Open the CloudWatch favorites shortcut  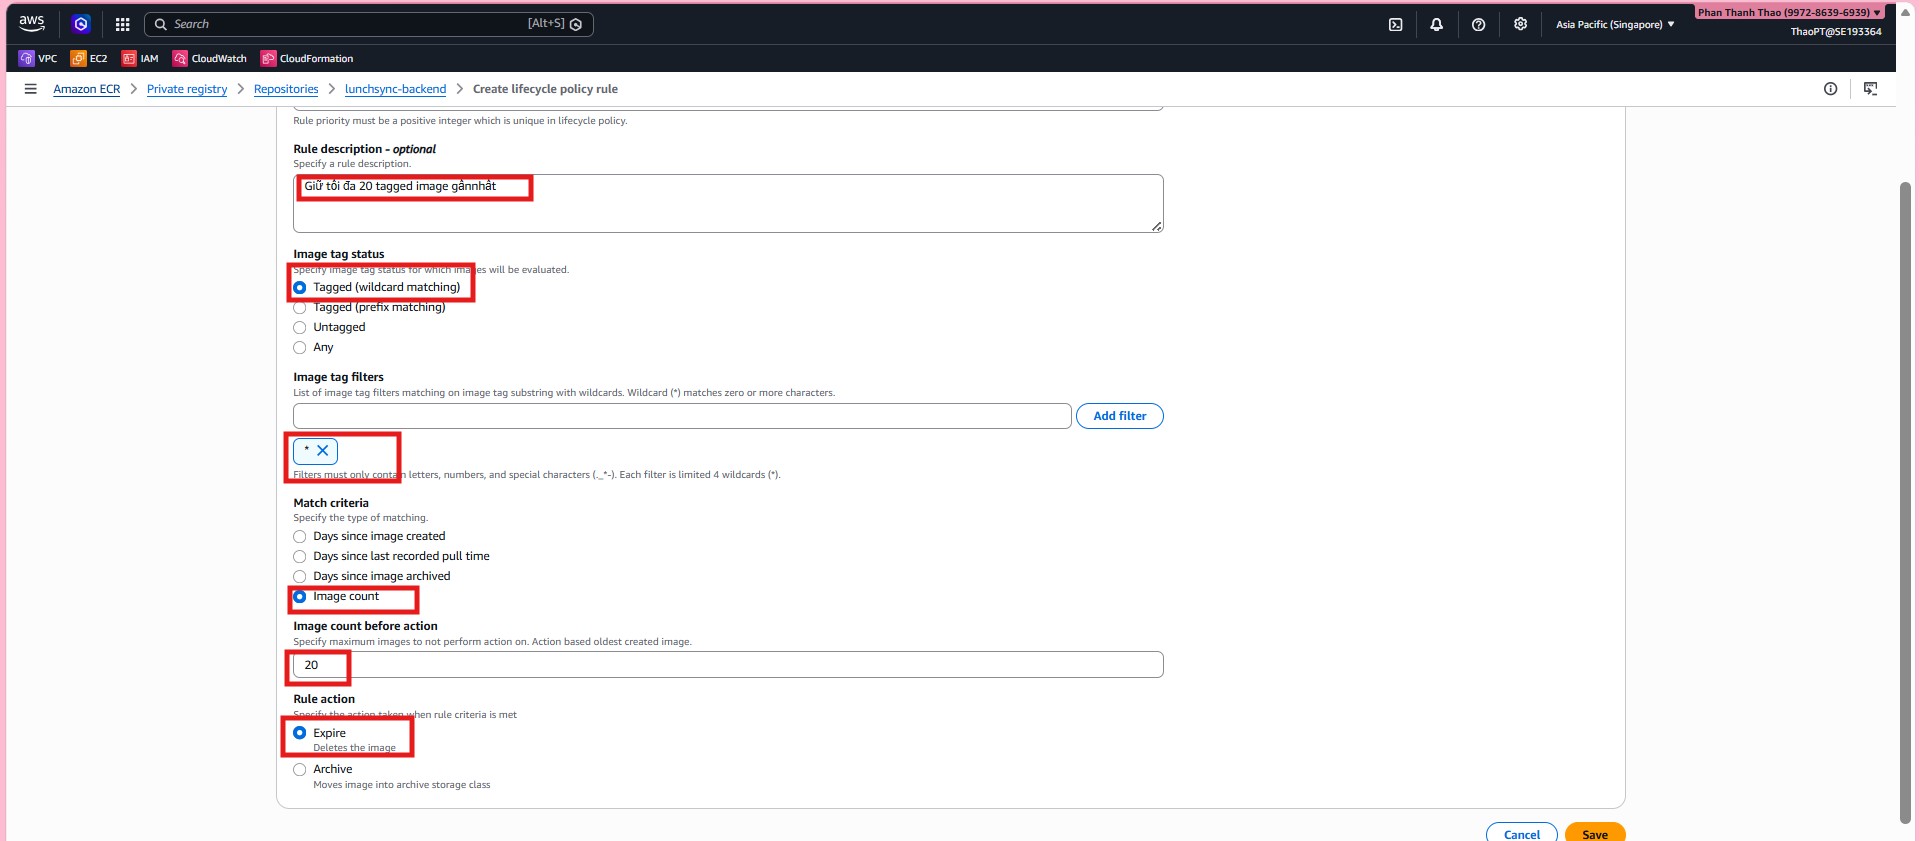point(209,59)
